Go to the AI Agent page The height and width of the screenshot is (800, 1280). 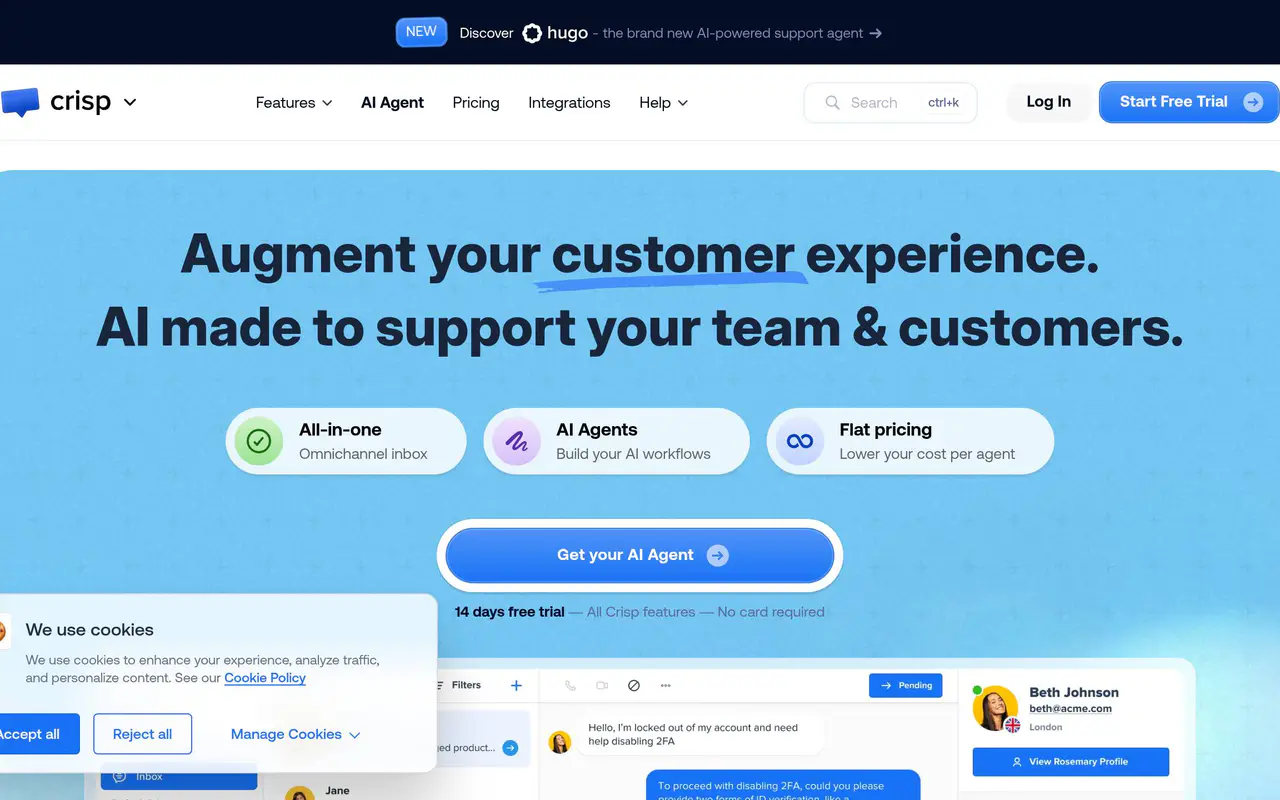pos(392,102)
